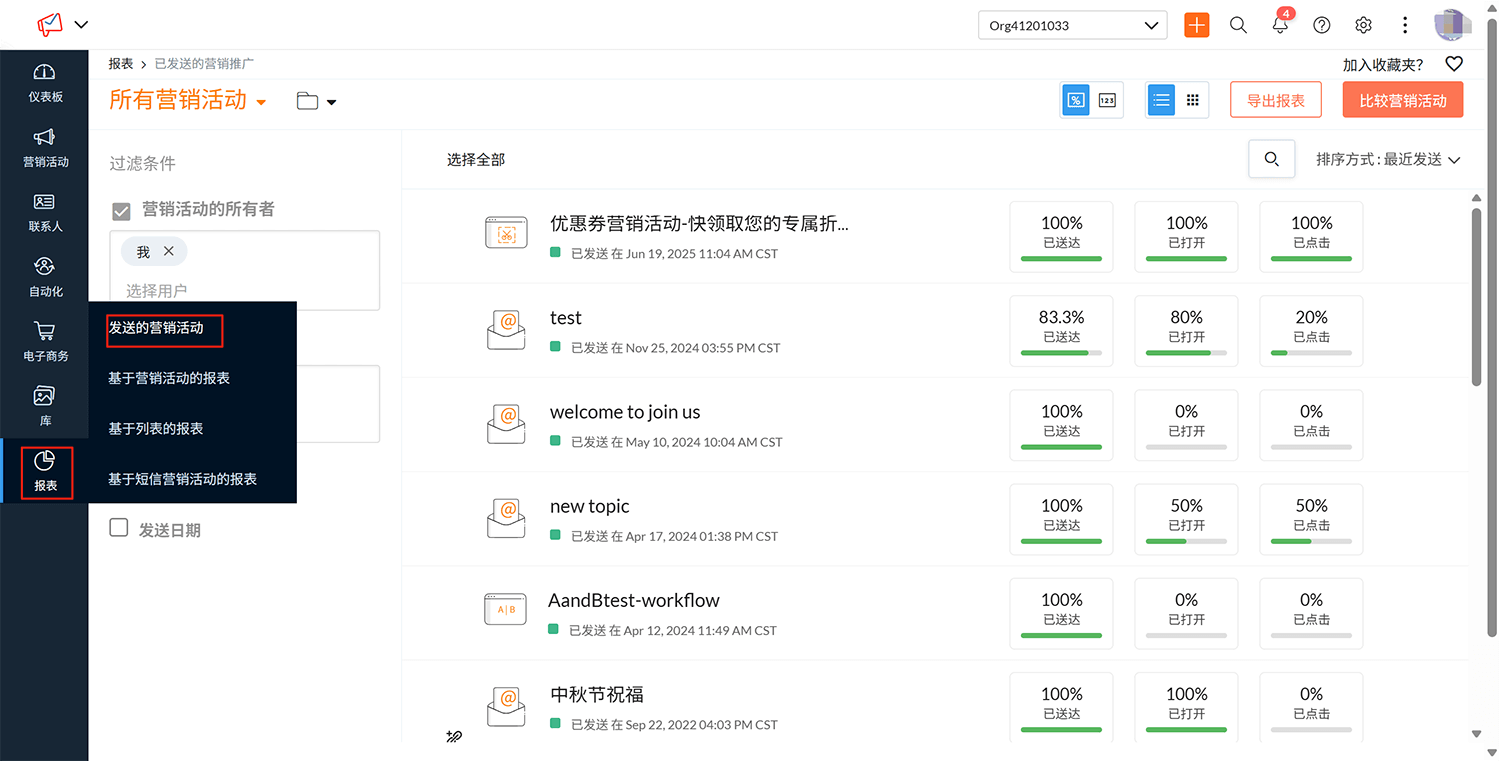Switch to number count display mode

pos(1107,100)
